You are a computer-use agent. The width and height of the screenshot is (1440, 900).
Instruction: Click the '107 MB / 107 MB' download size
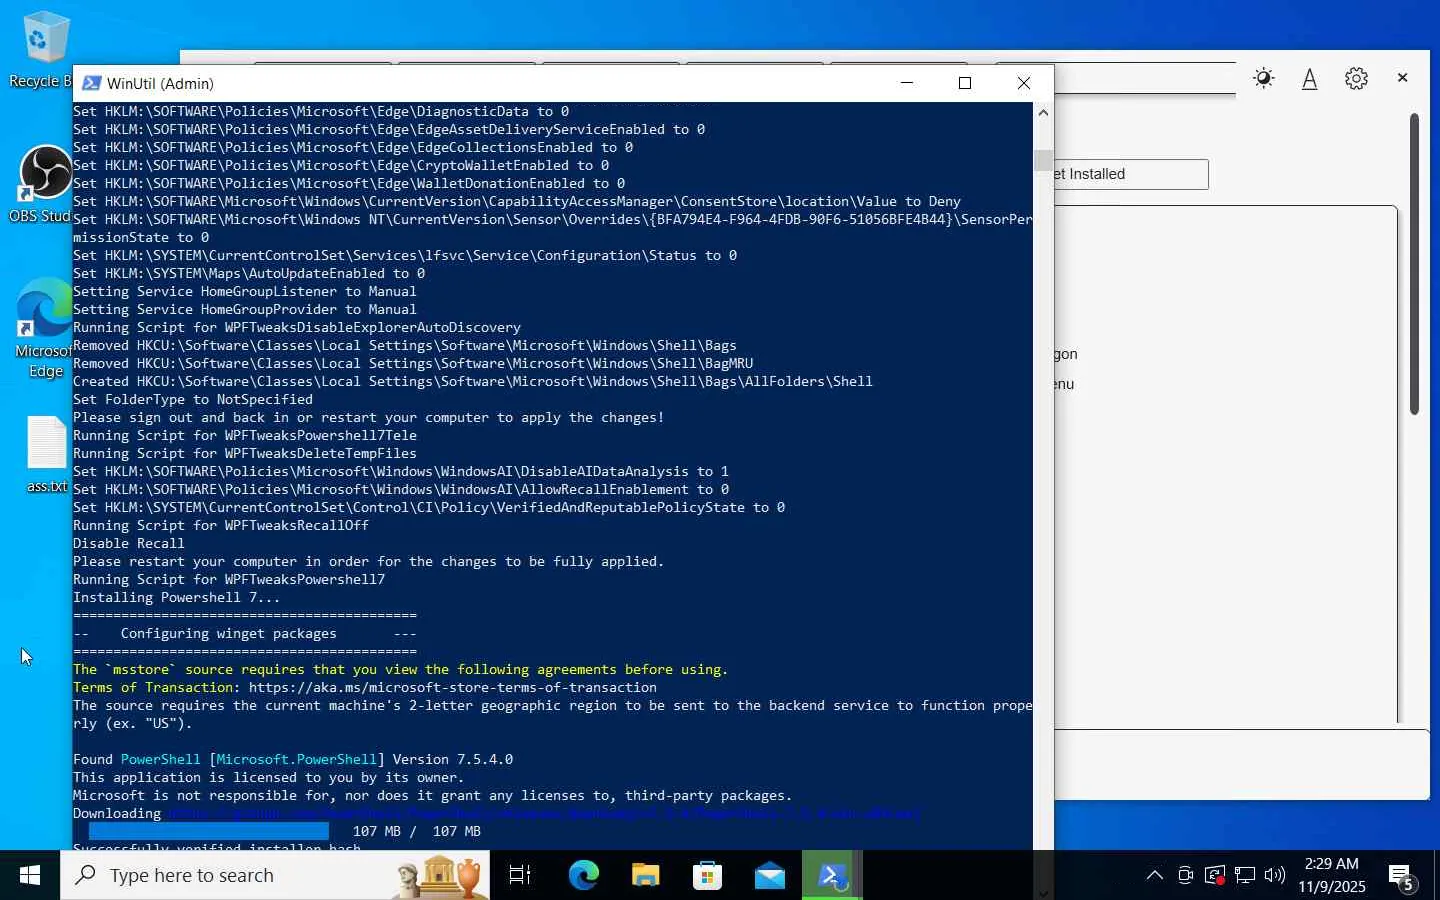417,831
